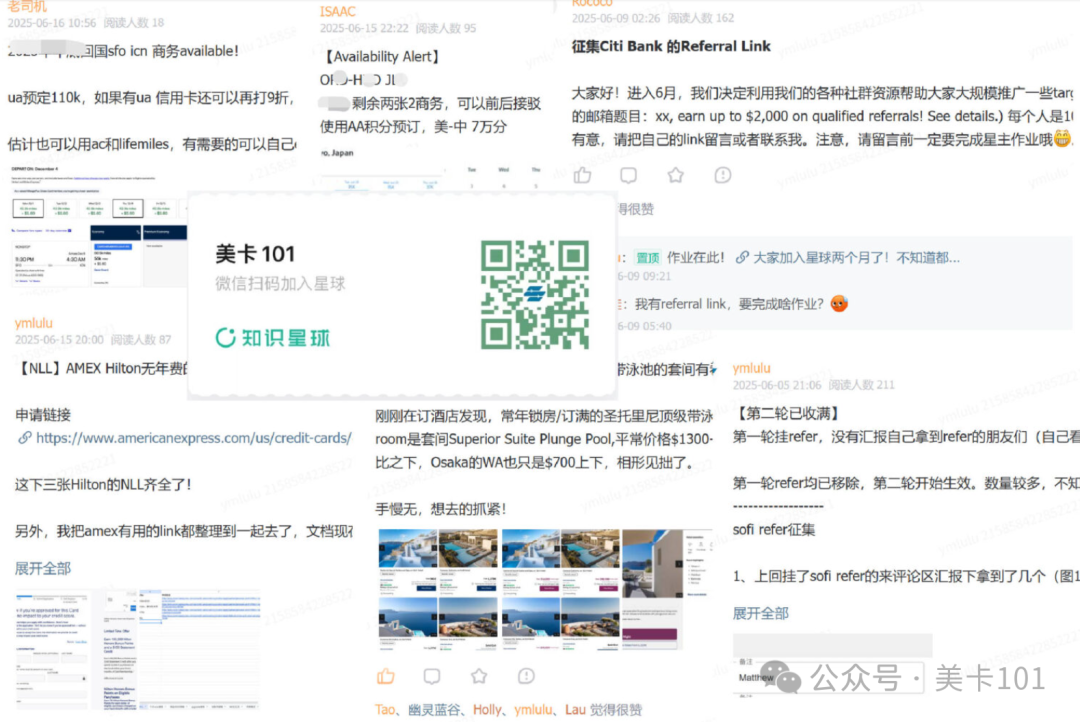Toggle the favorite star on the hotel post
Image resolution: width=1080 pixels, height=722 pixels.
pyautogui.click(x=478, y=676)
